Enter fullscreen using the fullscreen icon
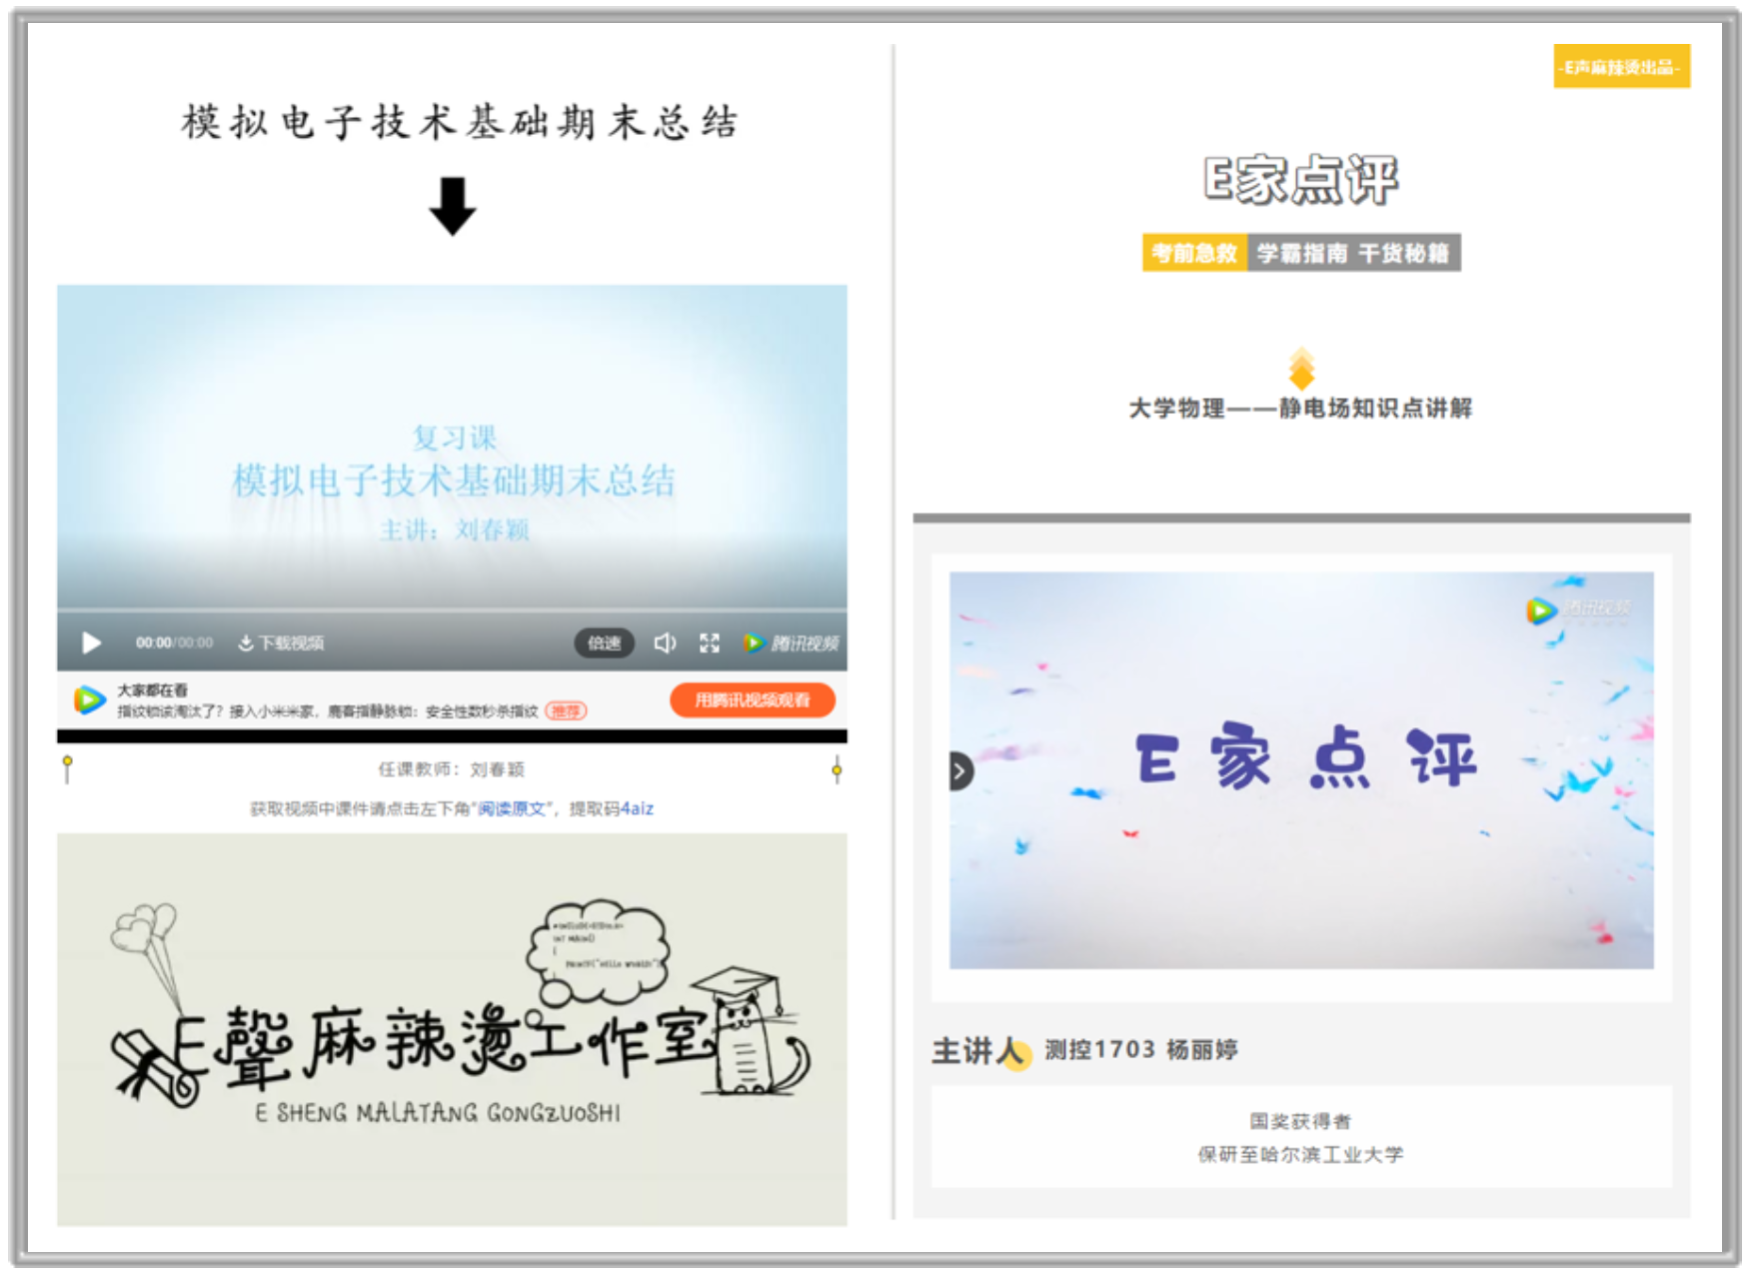1757x1282 pixels. [x=709, y=643]
